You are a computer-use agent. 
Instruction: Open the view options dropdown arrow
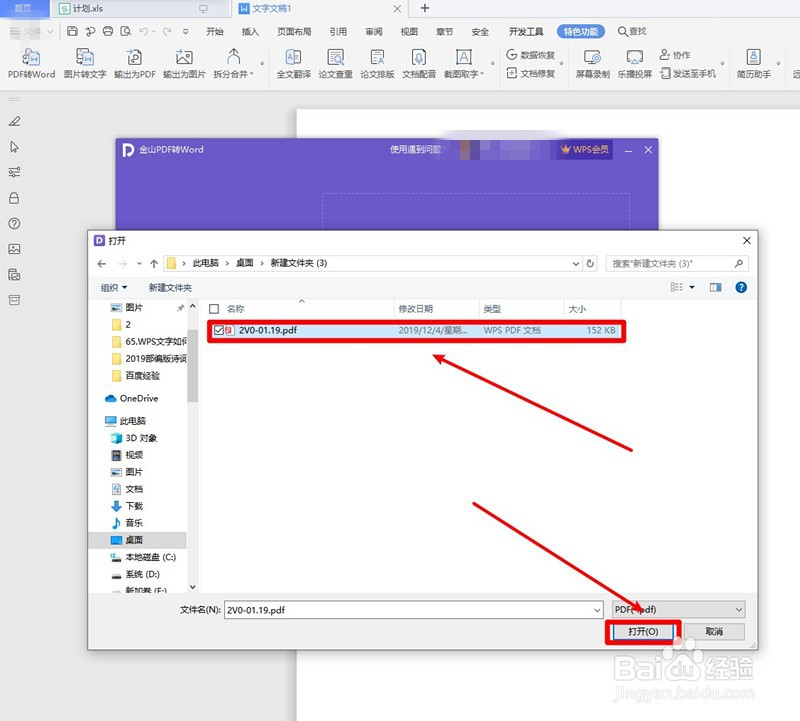(x=692, y=287)
